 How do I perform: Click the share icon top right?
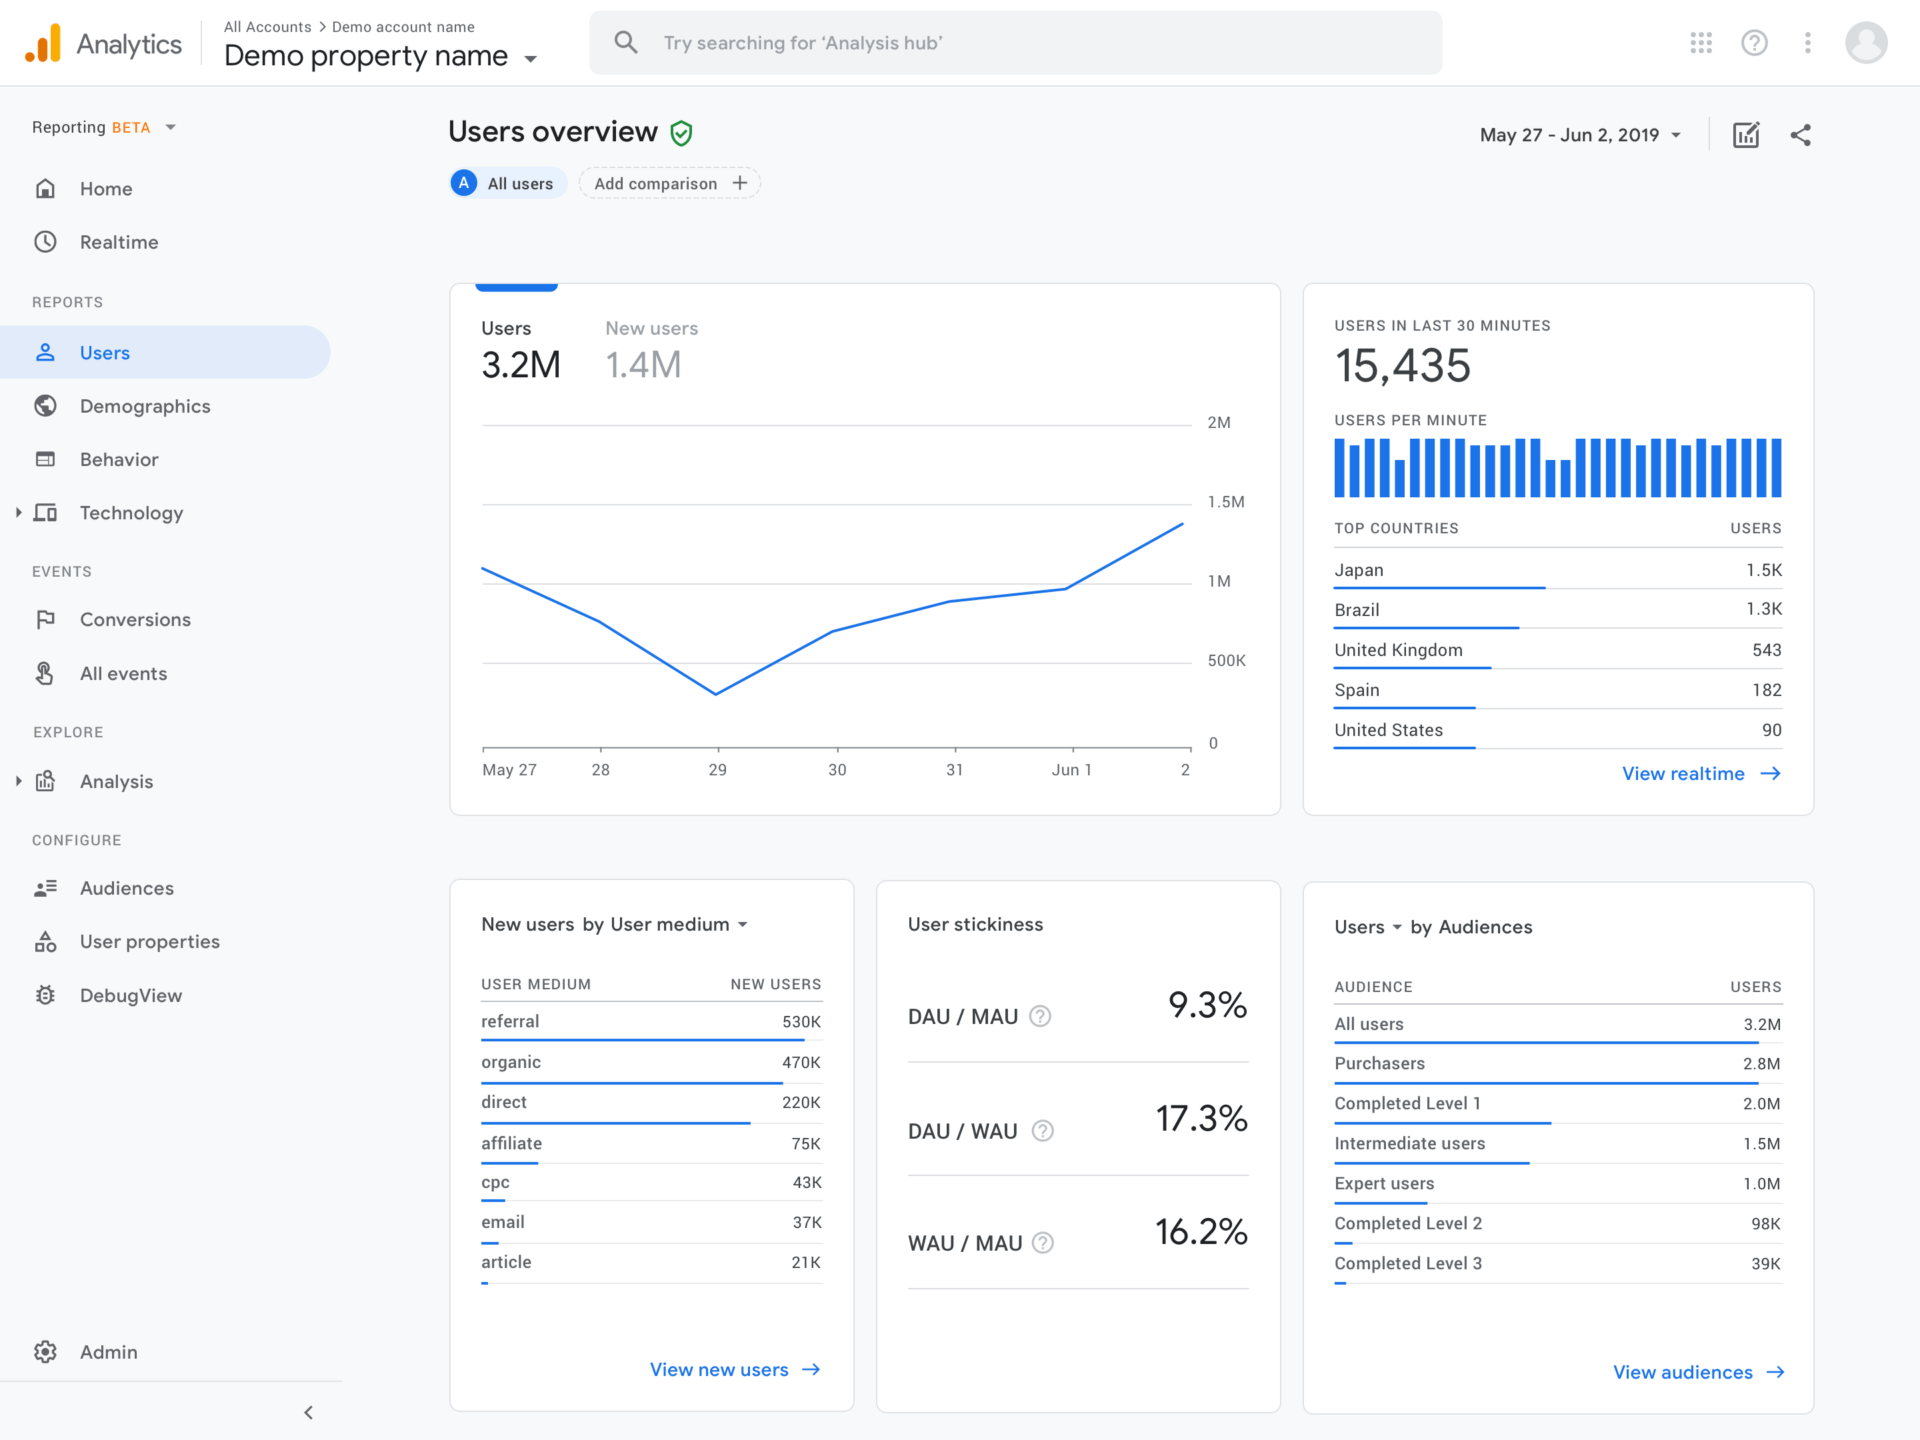click(1801, 135)
